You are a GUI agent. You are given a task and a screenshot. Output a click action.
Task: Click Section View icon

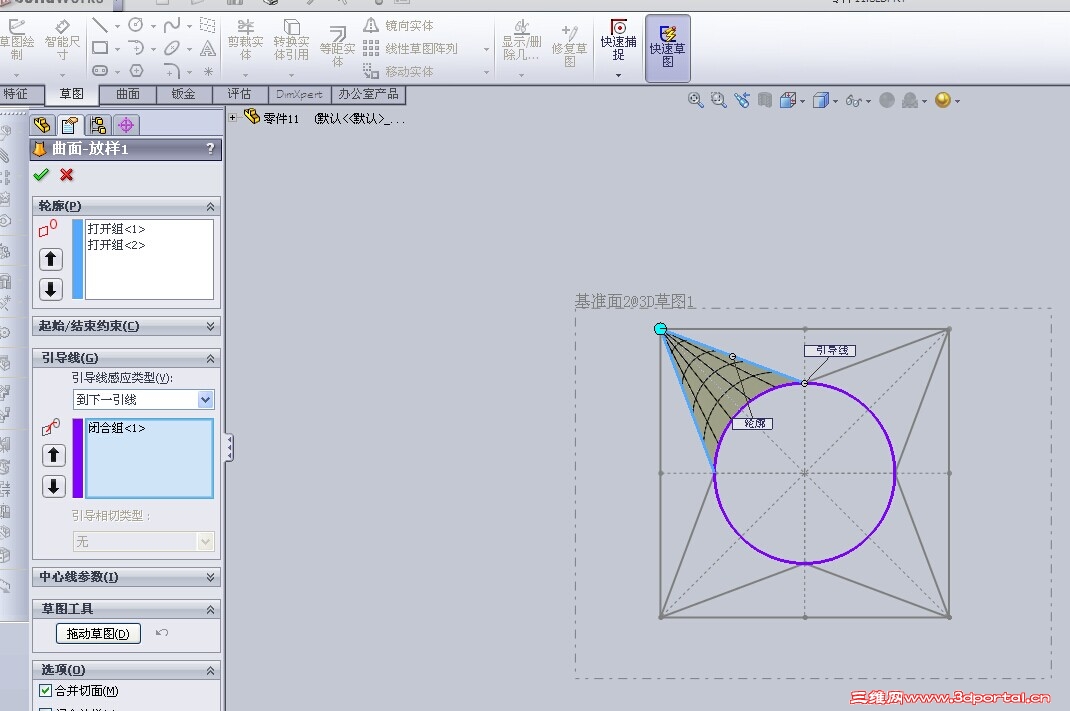pyautogui.click(x=765, y=100)
